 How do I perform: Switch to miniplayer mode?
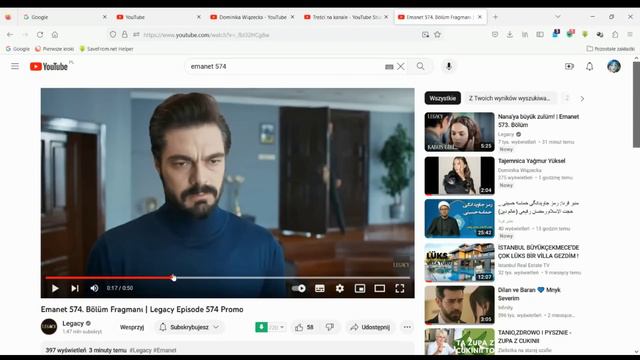click(360, 289)
